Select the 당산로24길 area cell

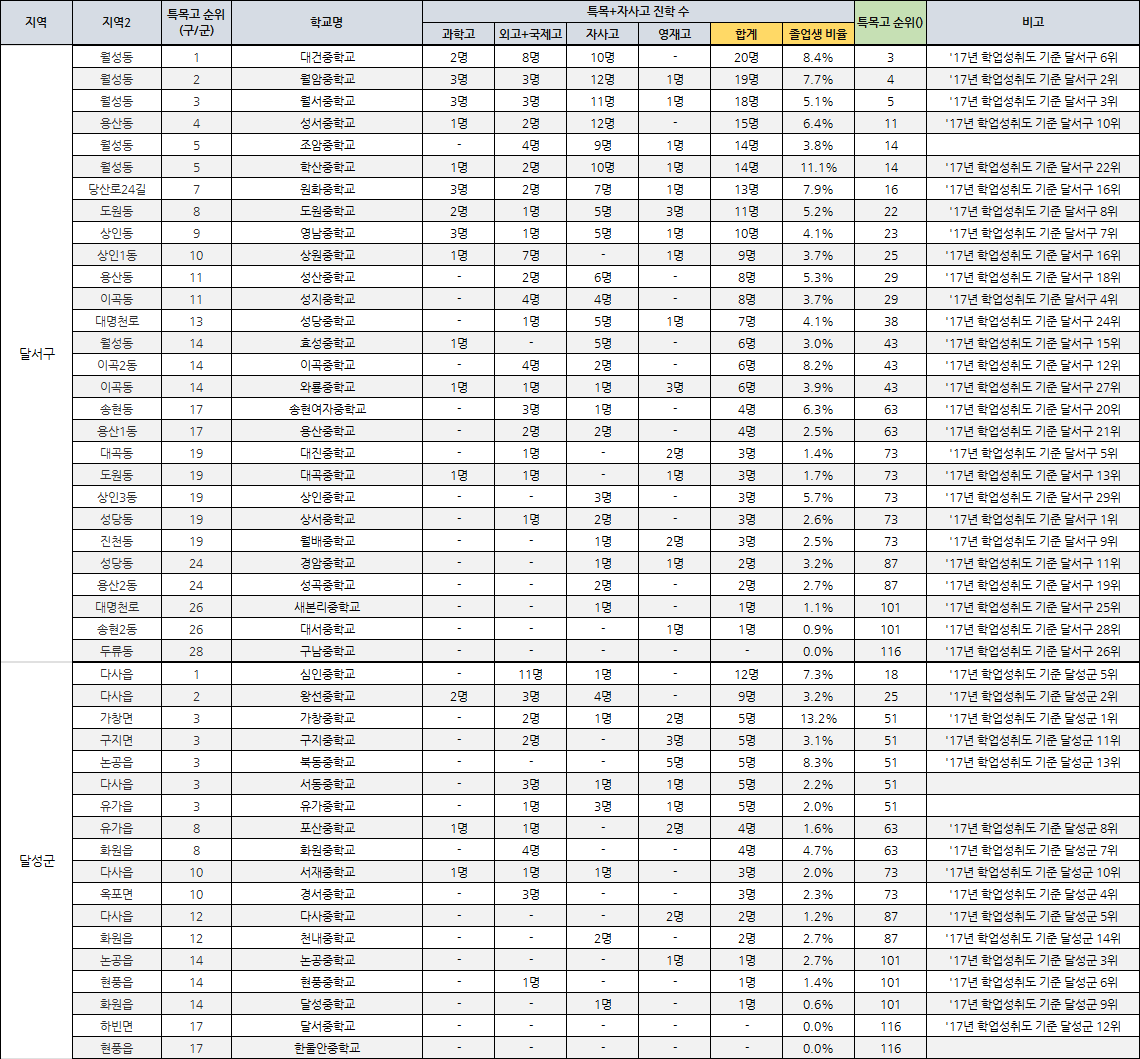point(116,189)
